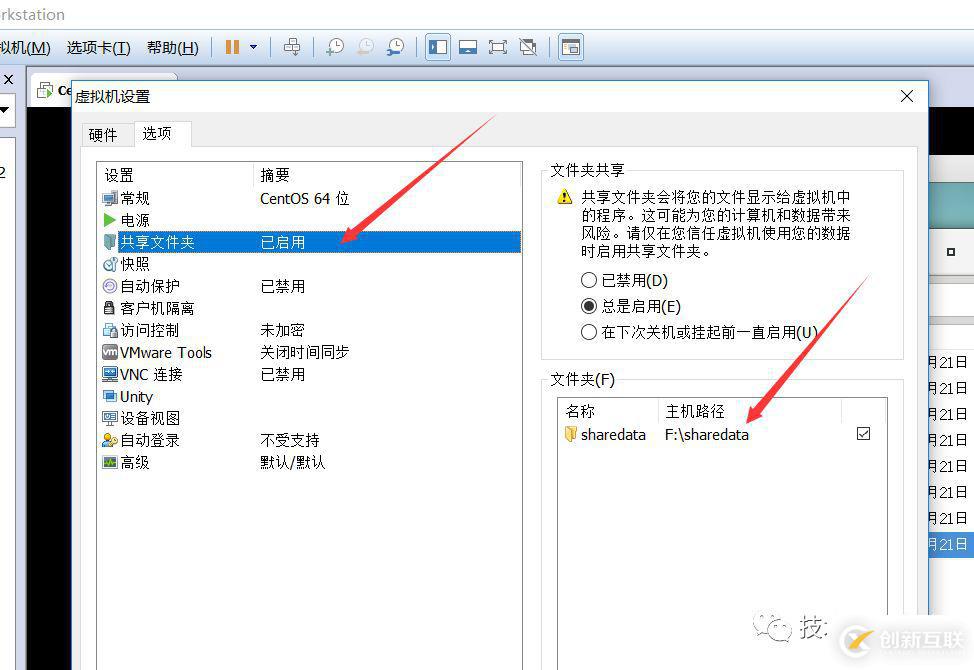Image resolution: width=974 pixels, height=670 pixels.
Task: Close the library panel with X
Action: coord(9,79)
